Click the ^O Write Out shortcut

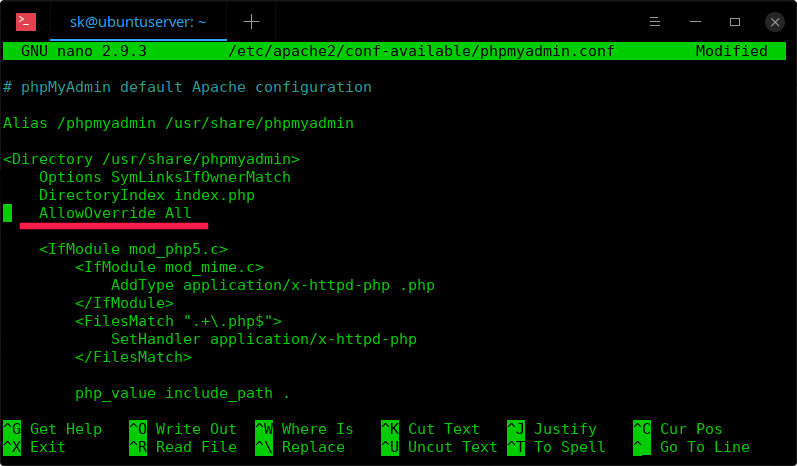183,429
